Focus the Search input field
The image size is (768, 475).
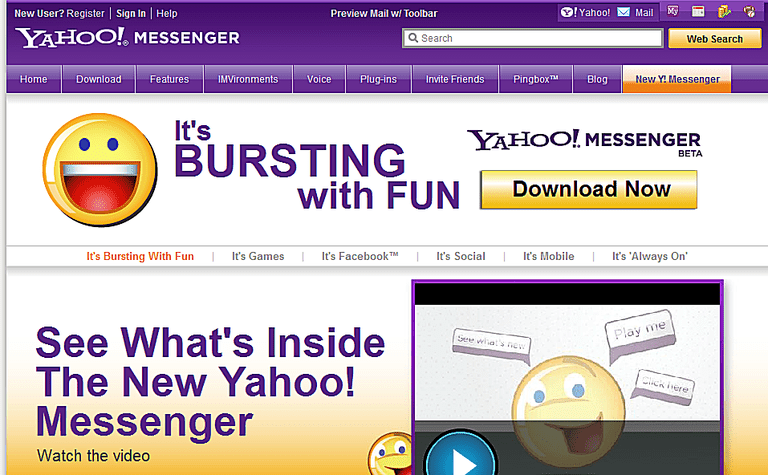[x=532, y=38]
